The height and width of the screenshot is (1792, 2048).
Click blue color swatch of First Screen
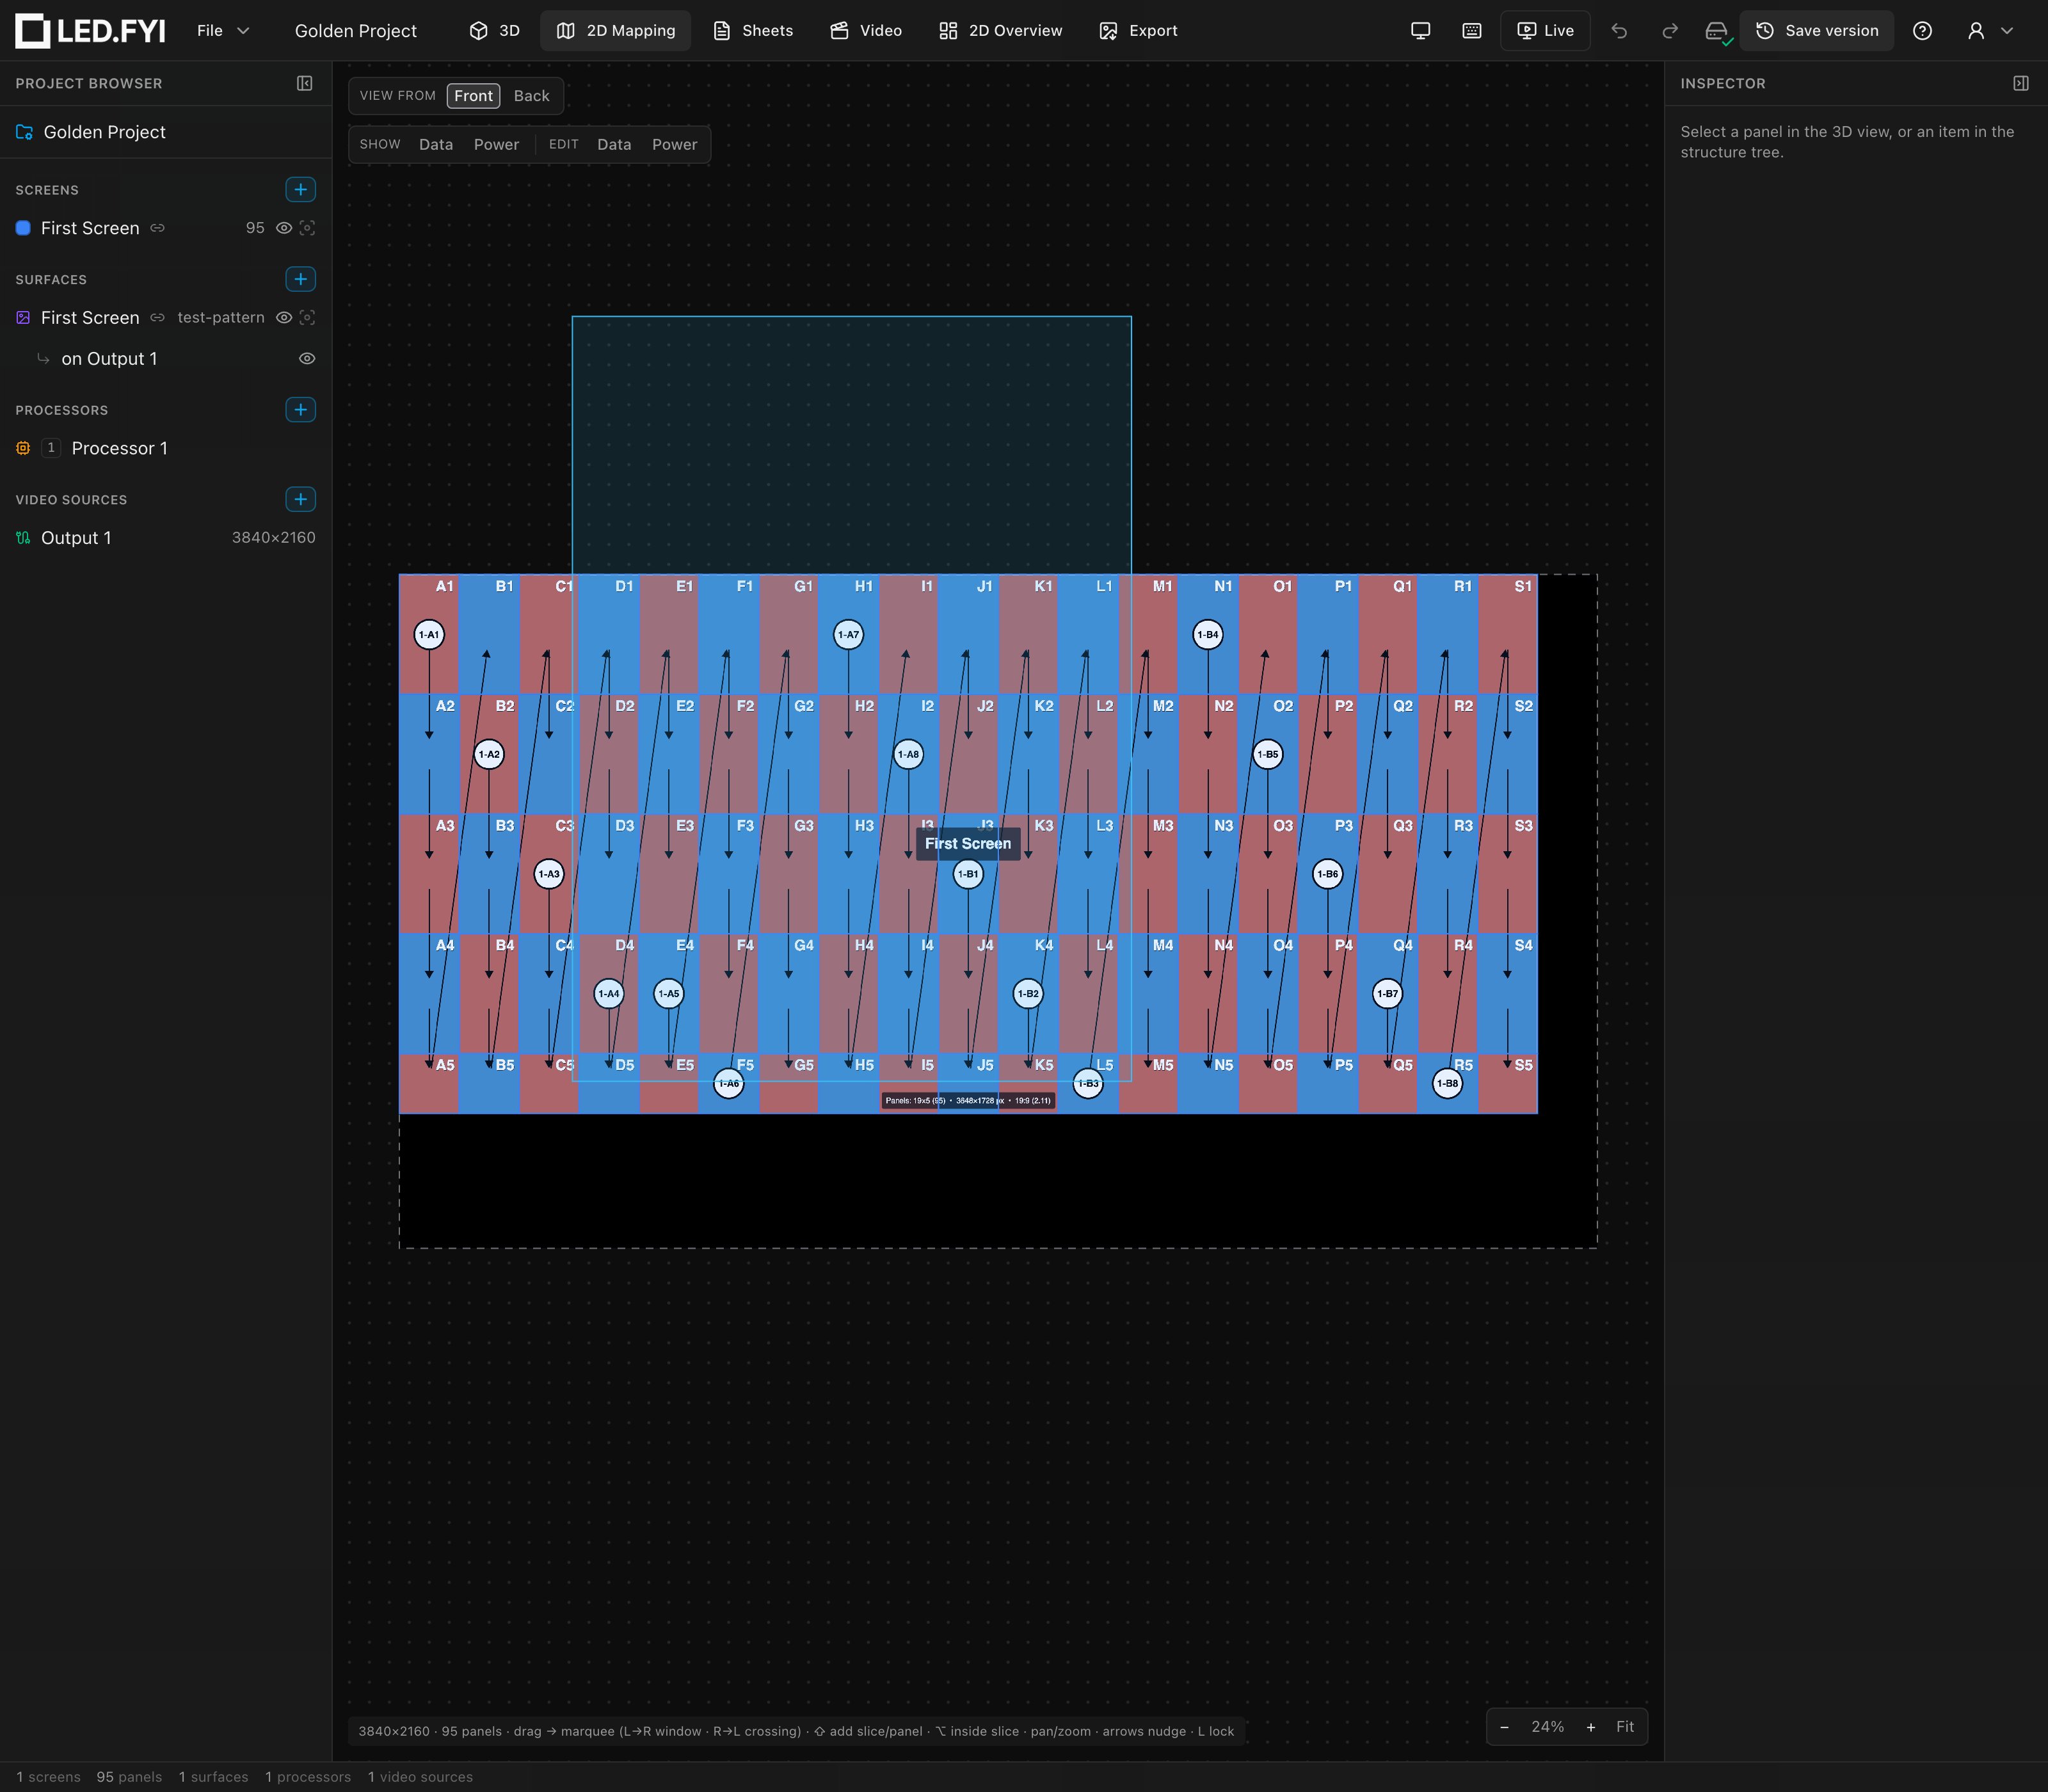pos(23,228)
